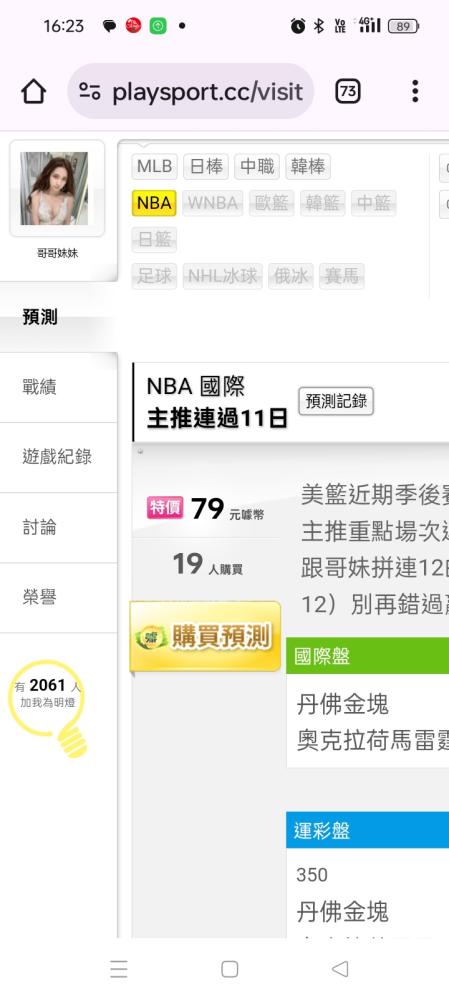The image size is (449, 1000).
Task: Tap the 哥哥妹妹 profile photo
Action: tap(54, 188)
